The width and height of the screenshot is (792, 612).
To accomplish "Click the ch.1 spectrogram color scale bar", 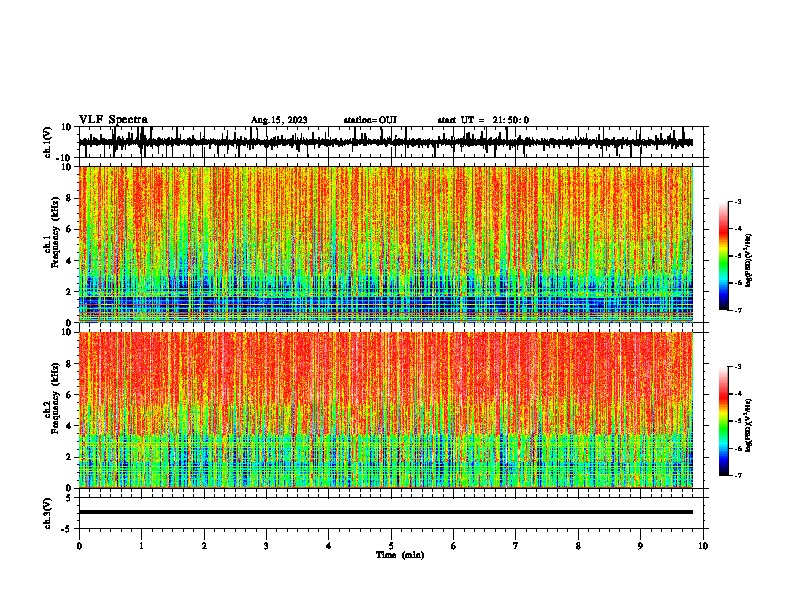I will click(723, 256).
